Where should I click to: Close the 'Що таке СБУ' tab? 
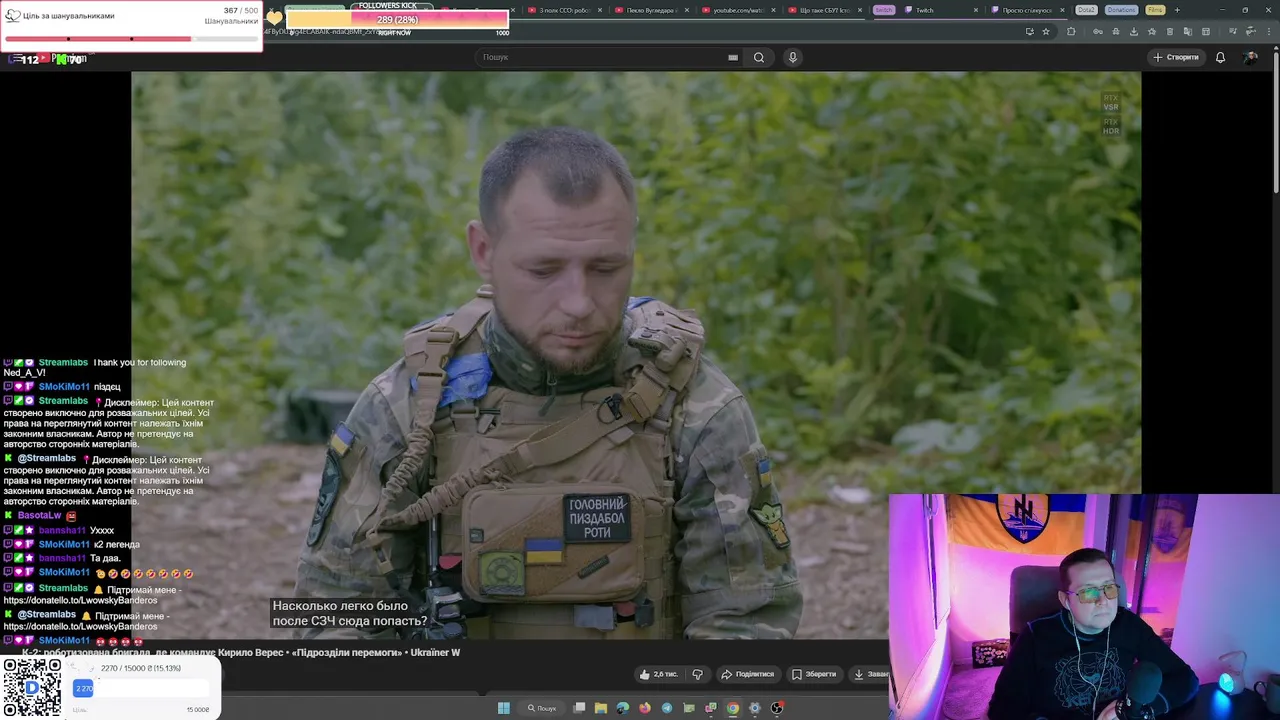860,10
